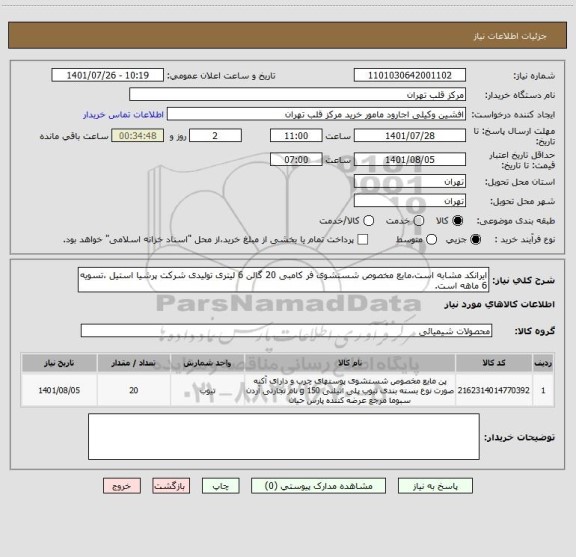Image resolution: width=576 pixels, height=557 pixels.
Task: Click the پاسخ به نیاز button
Action: (x=435, y=486)
